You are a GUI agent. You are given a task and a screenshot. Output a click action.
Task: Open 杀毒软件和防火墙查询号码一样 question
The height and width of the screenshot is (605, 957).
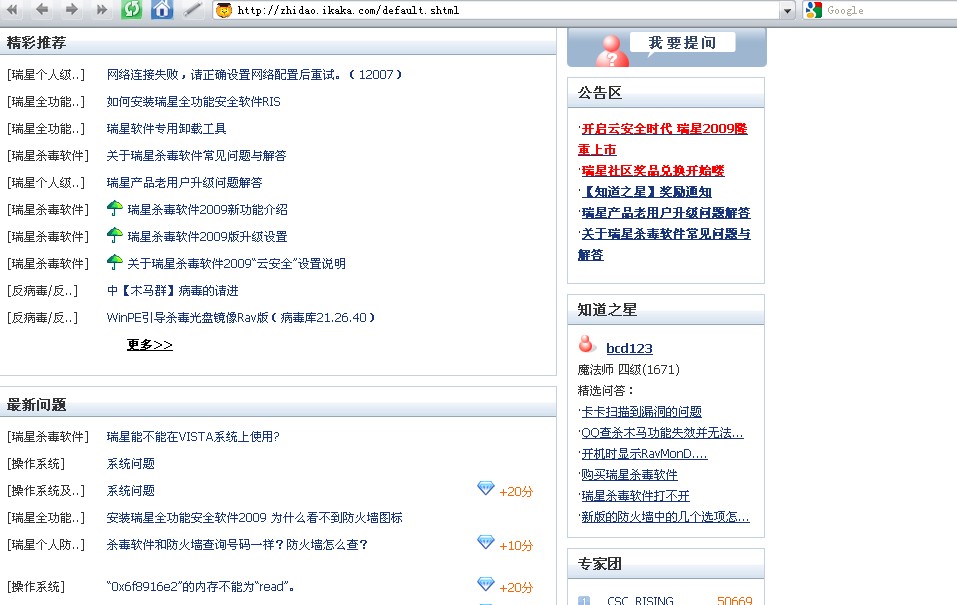point(237,545)
